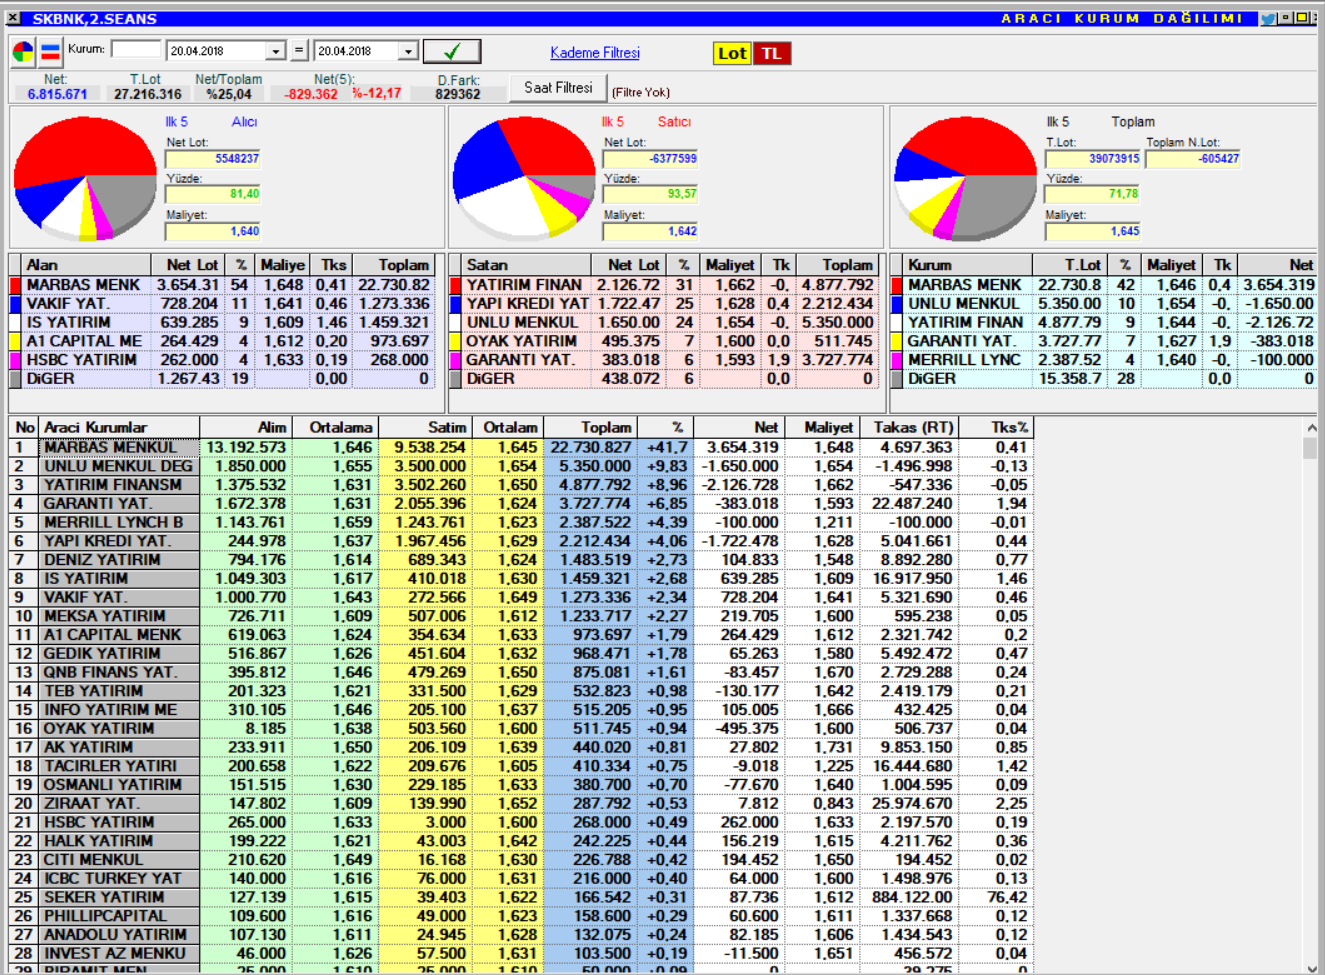Open the first date dropdown 20.04.2018
1325x975 pixels.
(x=276, y=51)
